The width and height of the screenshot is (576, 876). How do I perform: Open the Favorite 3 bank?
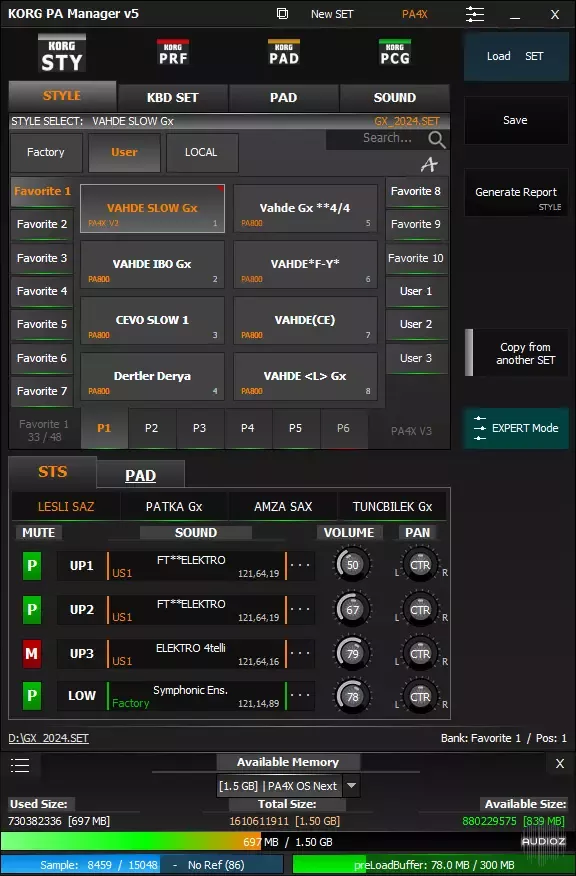pyautogui.click(x=42, y=258)
